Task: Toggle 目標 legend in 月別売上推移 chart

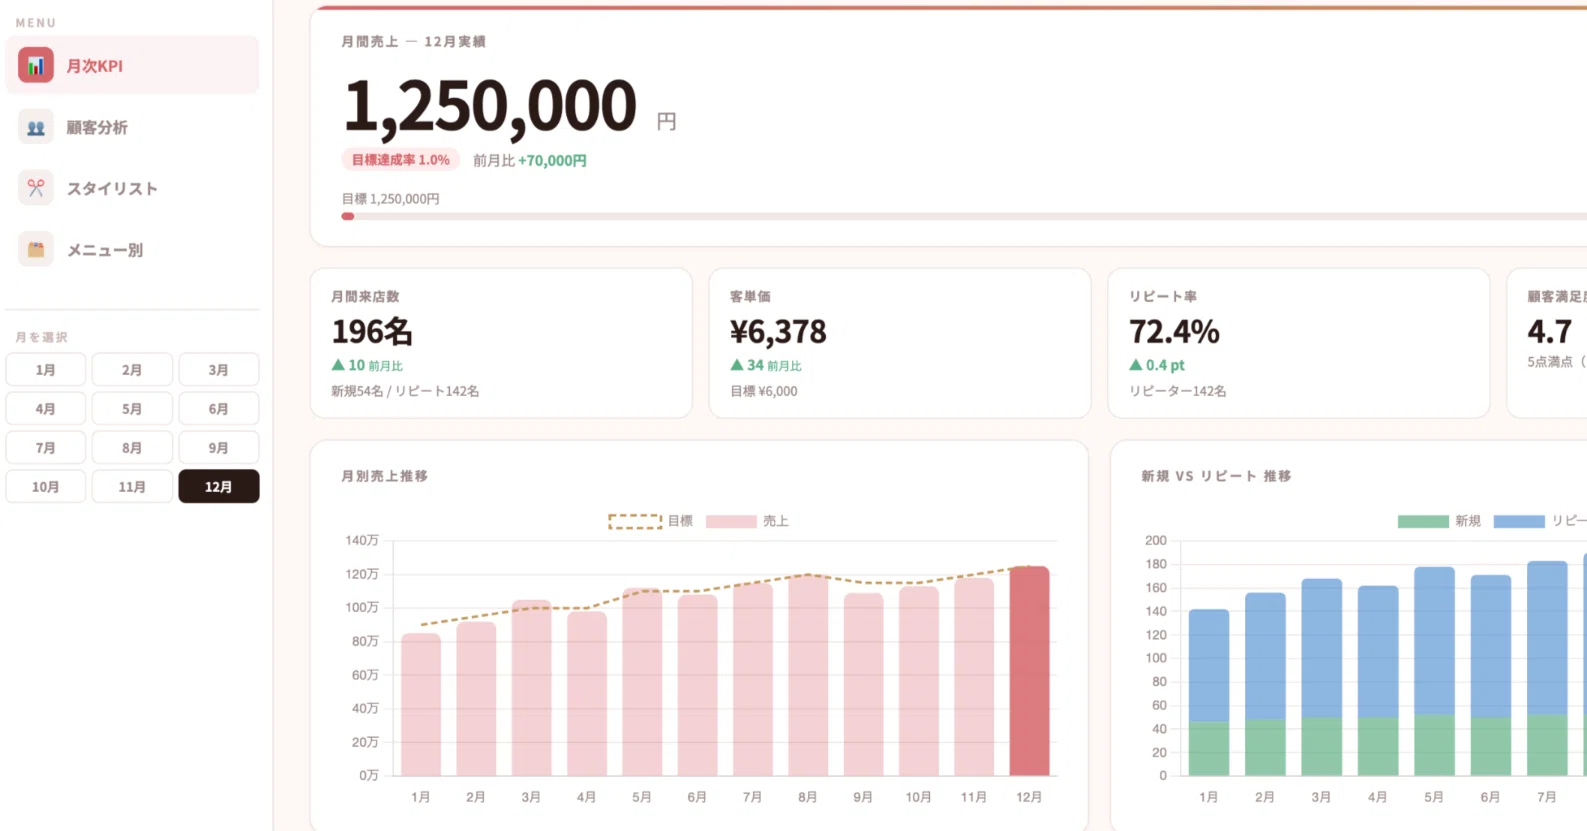Action: coord(651,521)
